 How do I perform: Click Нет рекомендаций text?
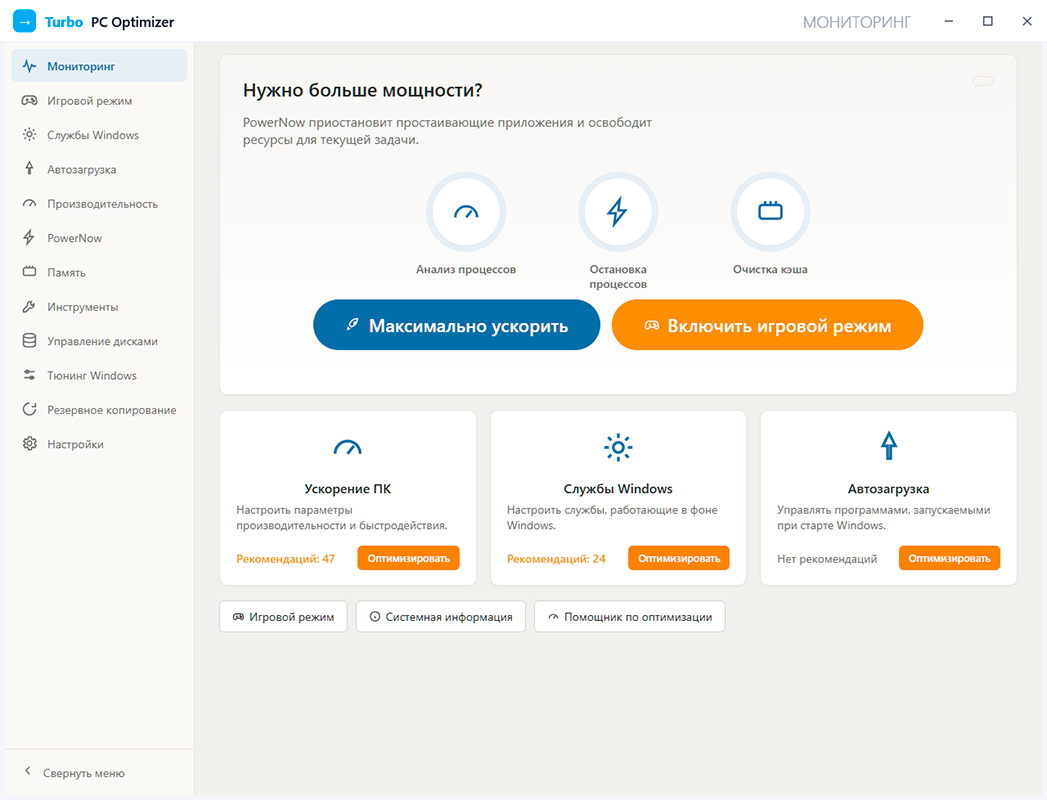(x=827, y=559)
